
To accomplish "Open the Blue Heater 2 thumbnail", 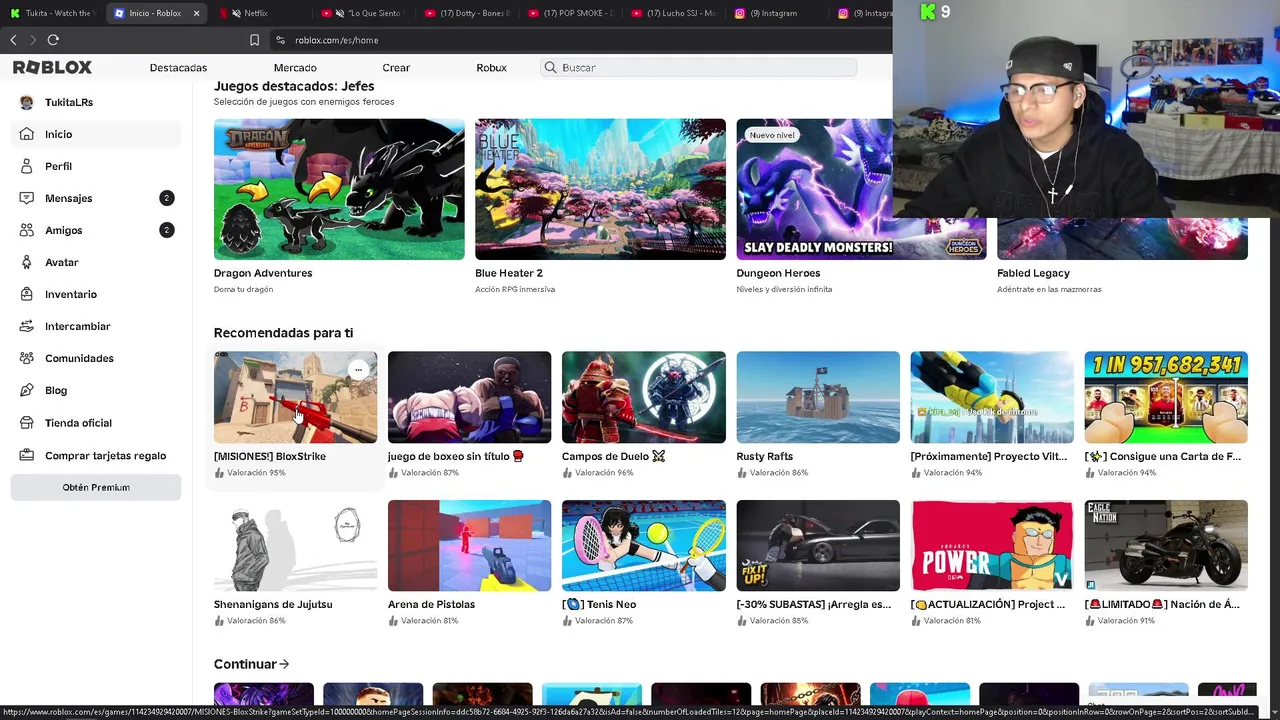I will click(x=600, y=189).
